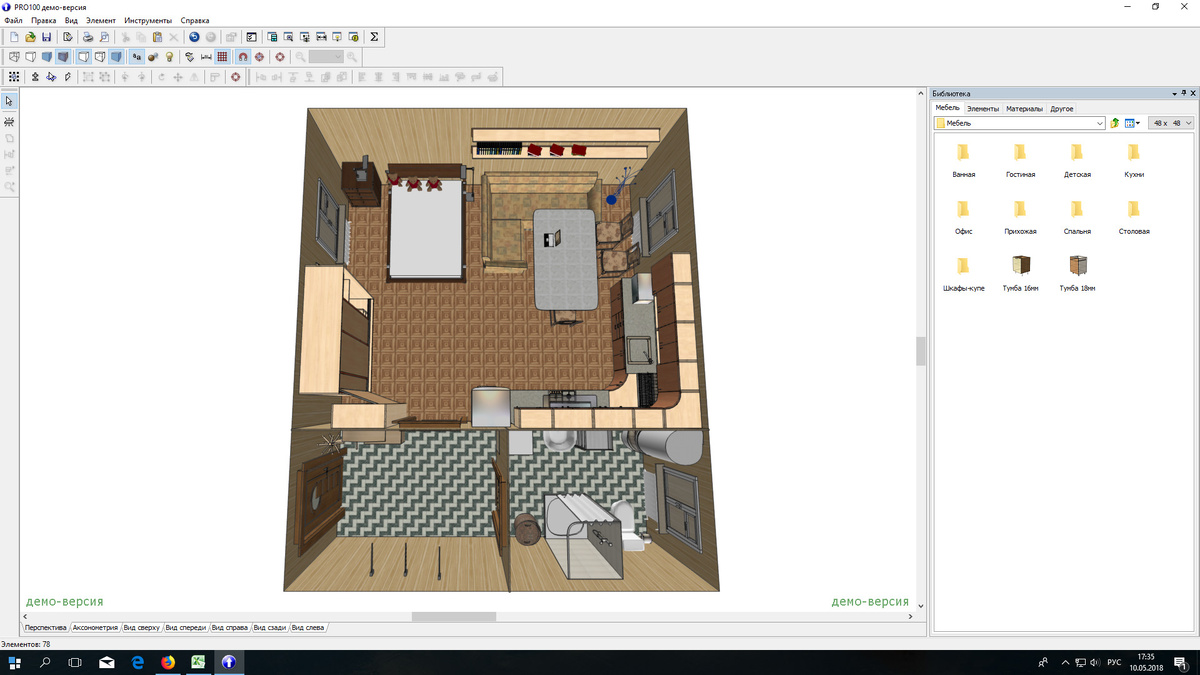Switch to the Вид спереди tab

point(186,628)
